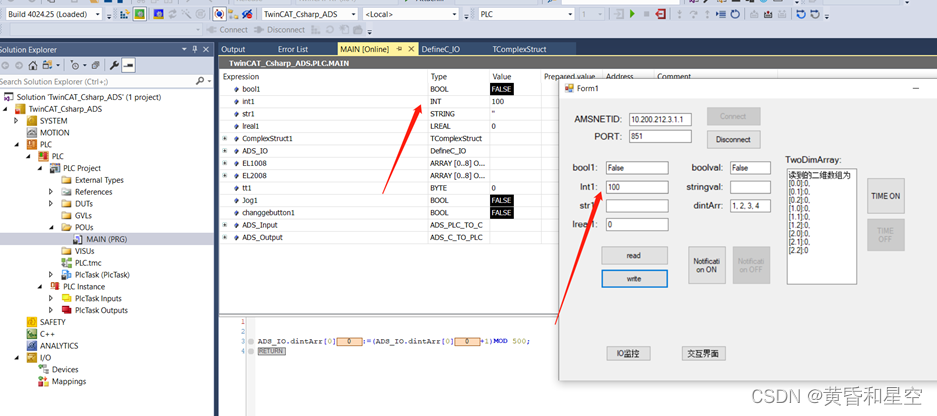Click the PORT field showing 851

coord(660,136)
